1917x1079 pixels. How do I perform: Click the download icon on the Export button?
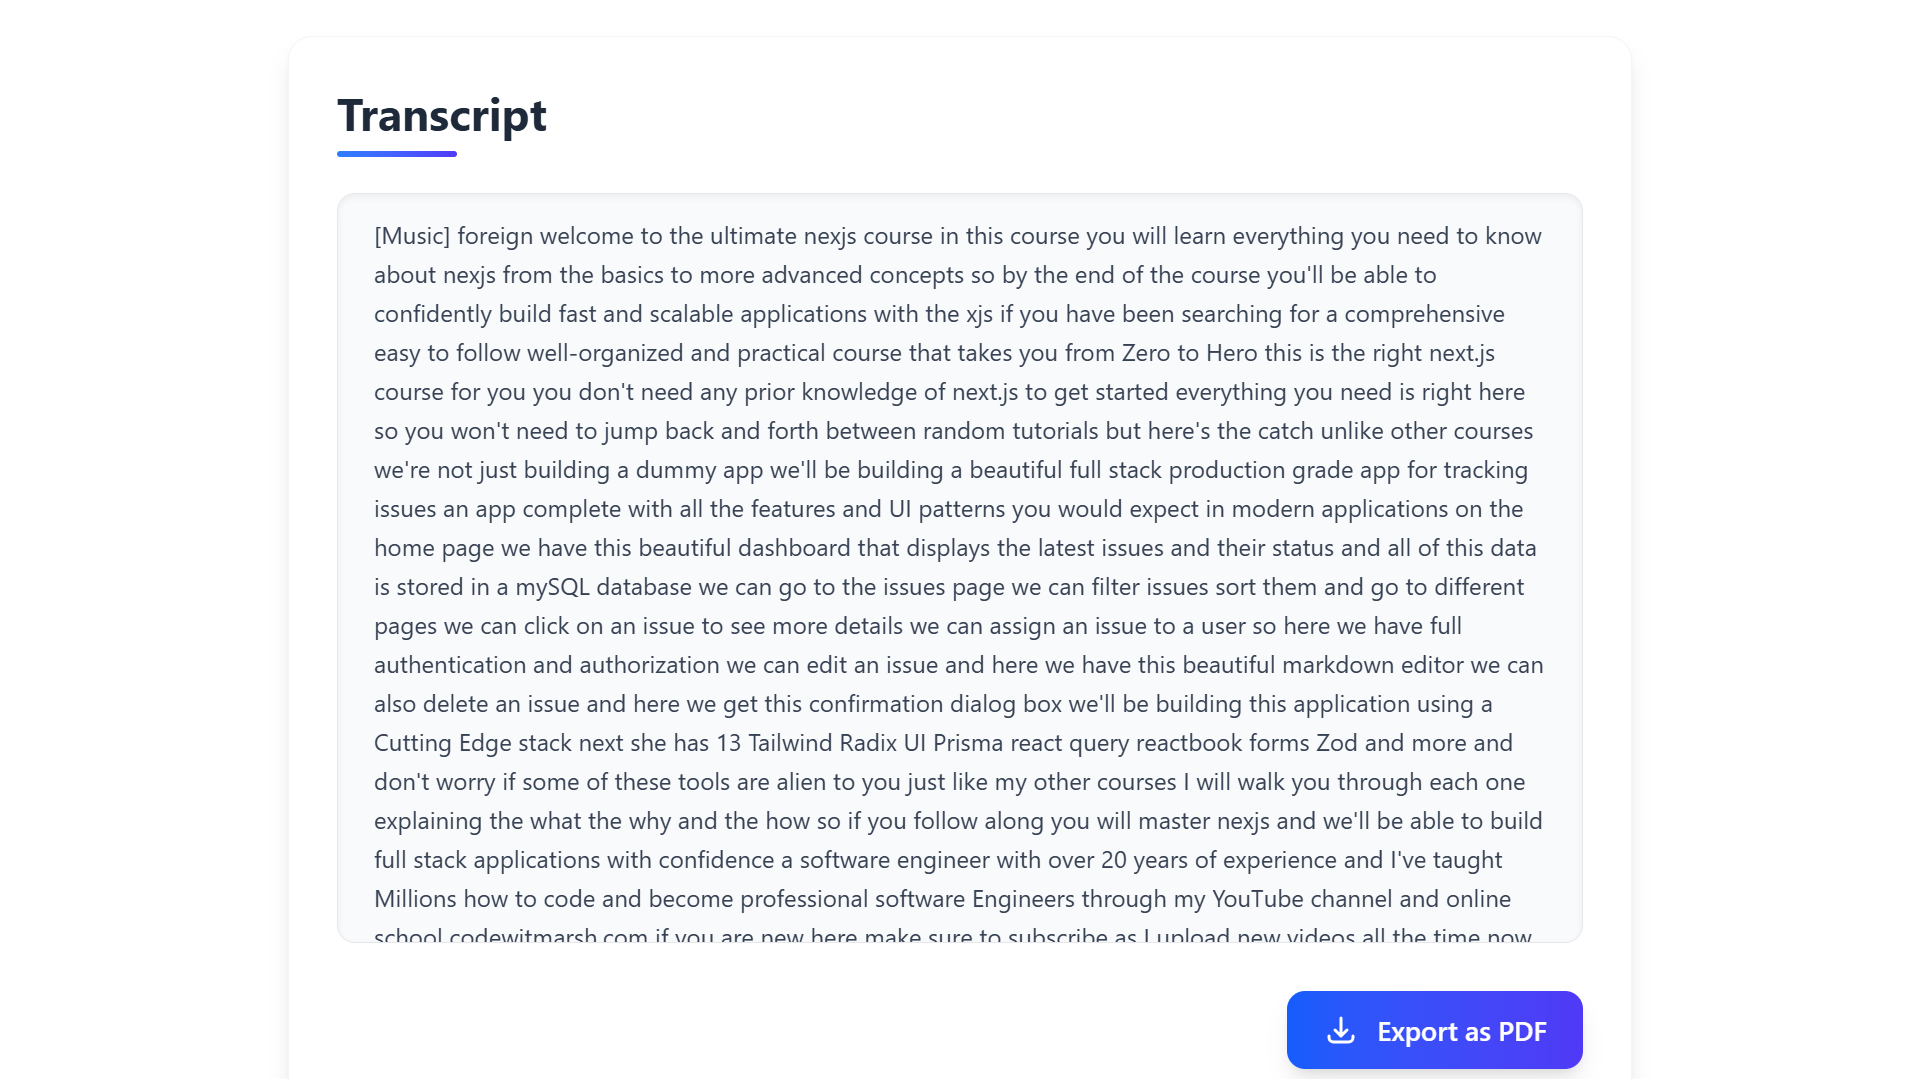point(1340,1031)
